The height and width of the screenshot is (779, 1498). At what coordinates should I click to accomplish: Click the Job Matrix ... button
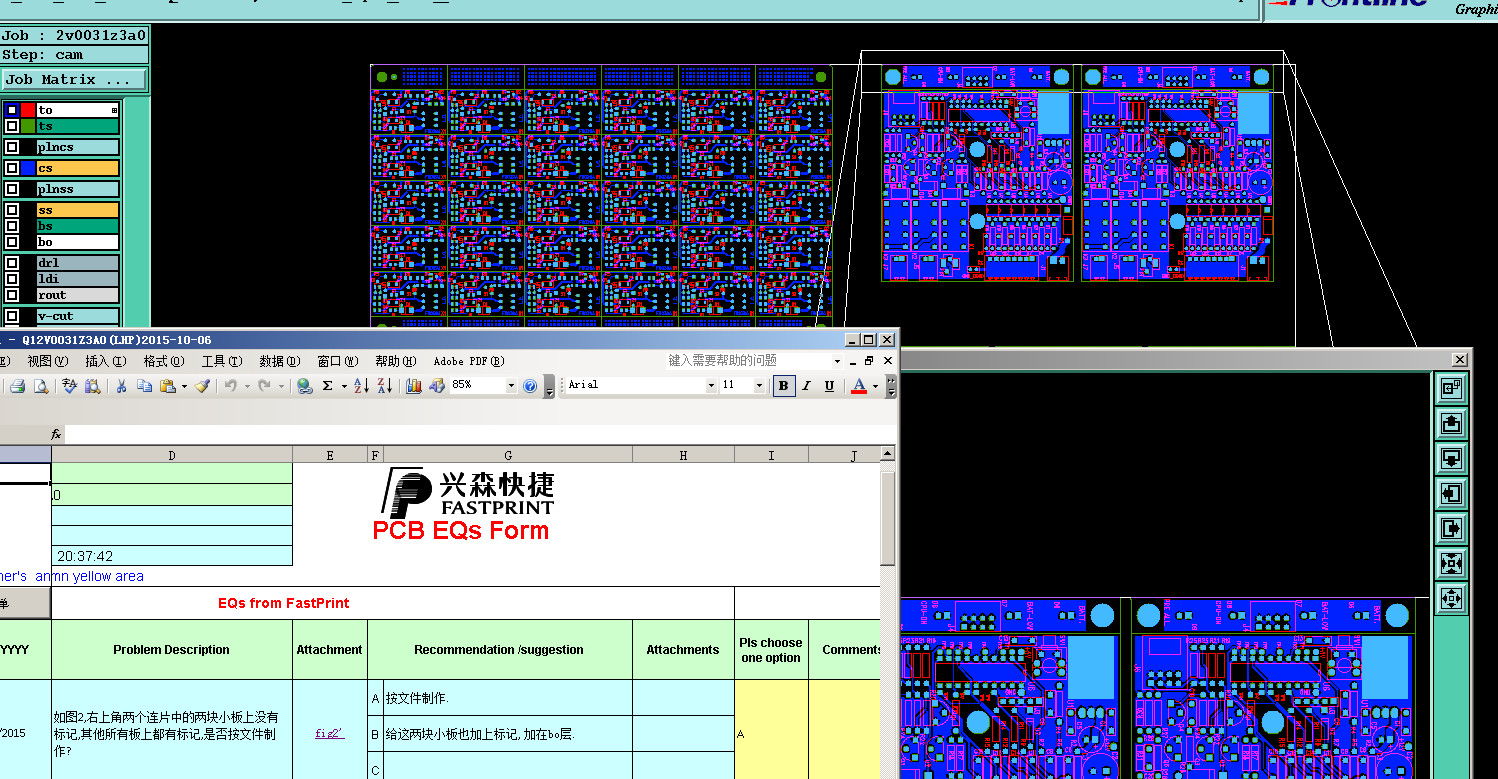74,80
